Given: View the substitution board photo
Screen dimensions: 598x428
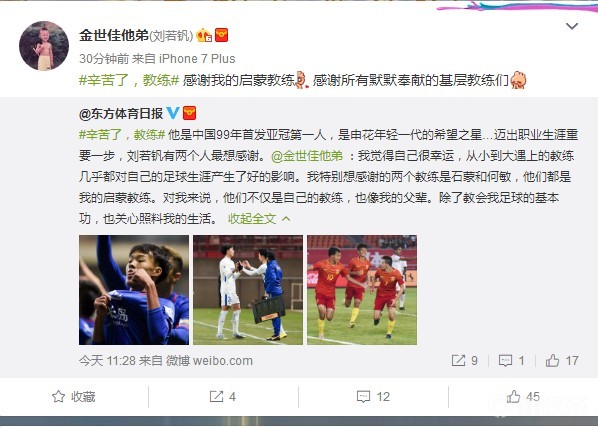Looking at the screenshot, I should 248,290.
